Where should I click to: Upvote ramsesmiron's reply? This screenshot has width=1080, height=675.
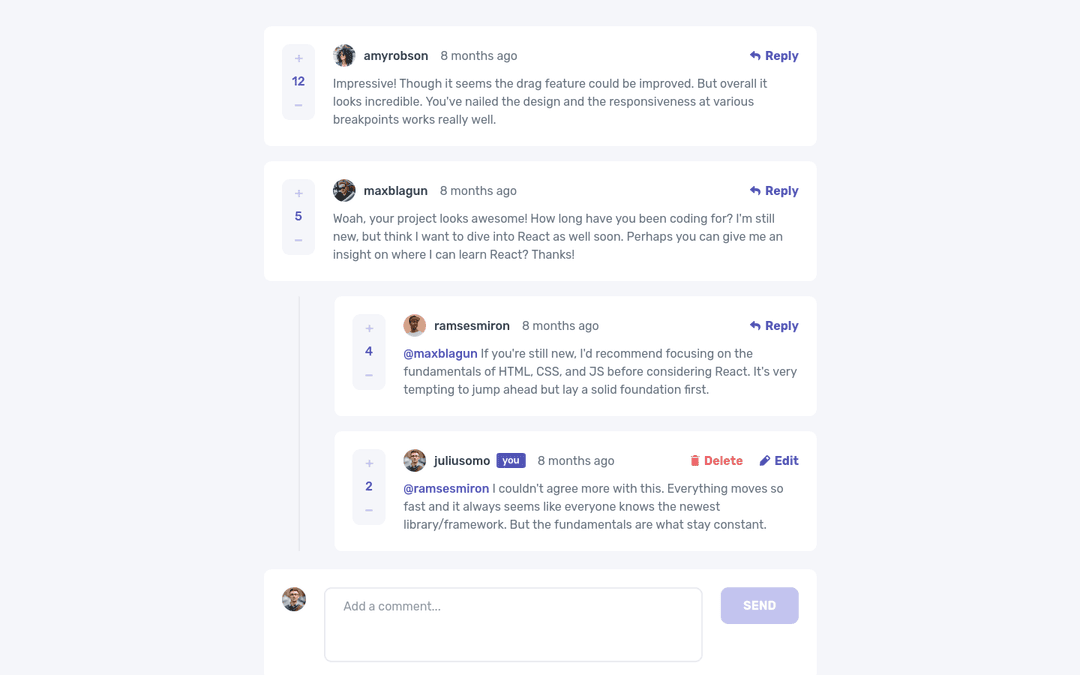pos(369,327)
